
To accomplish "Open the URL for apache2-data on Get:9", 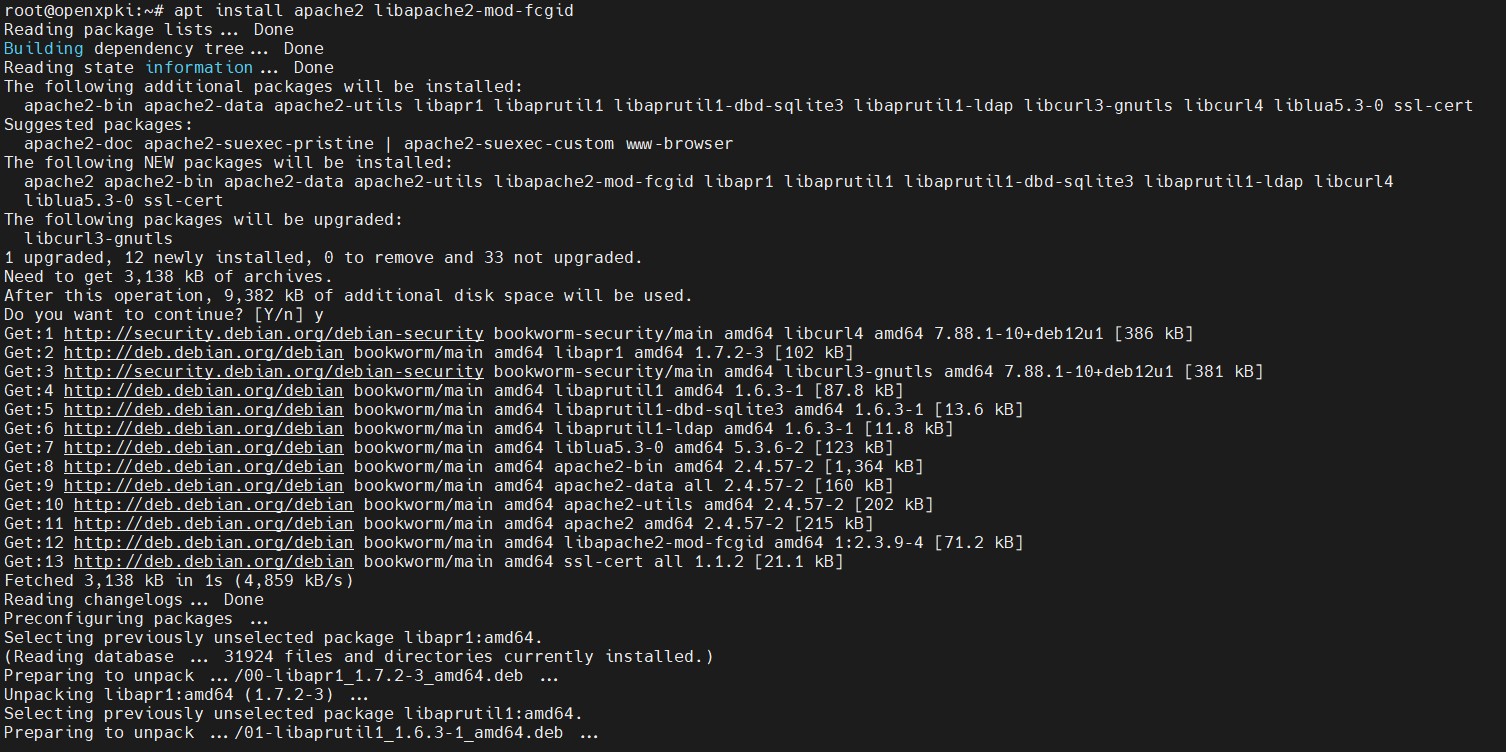I will point(203,485).
